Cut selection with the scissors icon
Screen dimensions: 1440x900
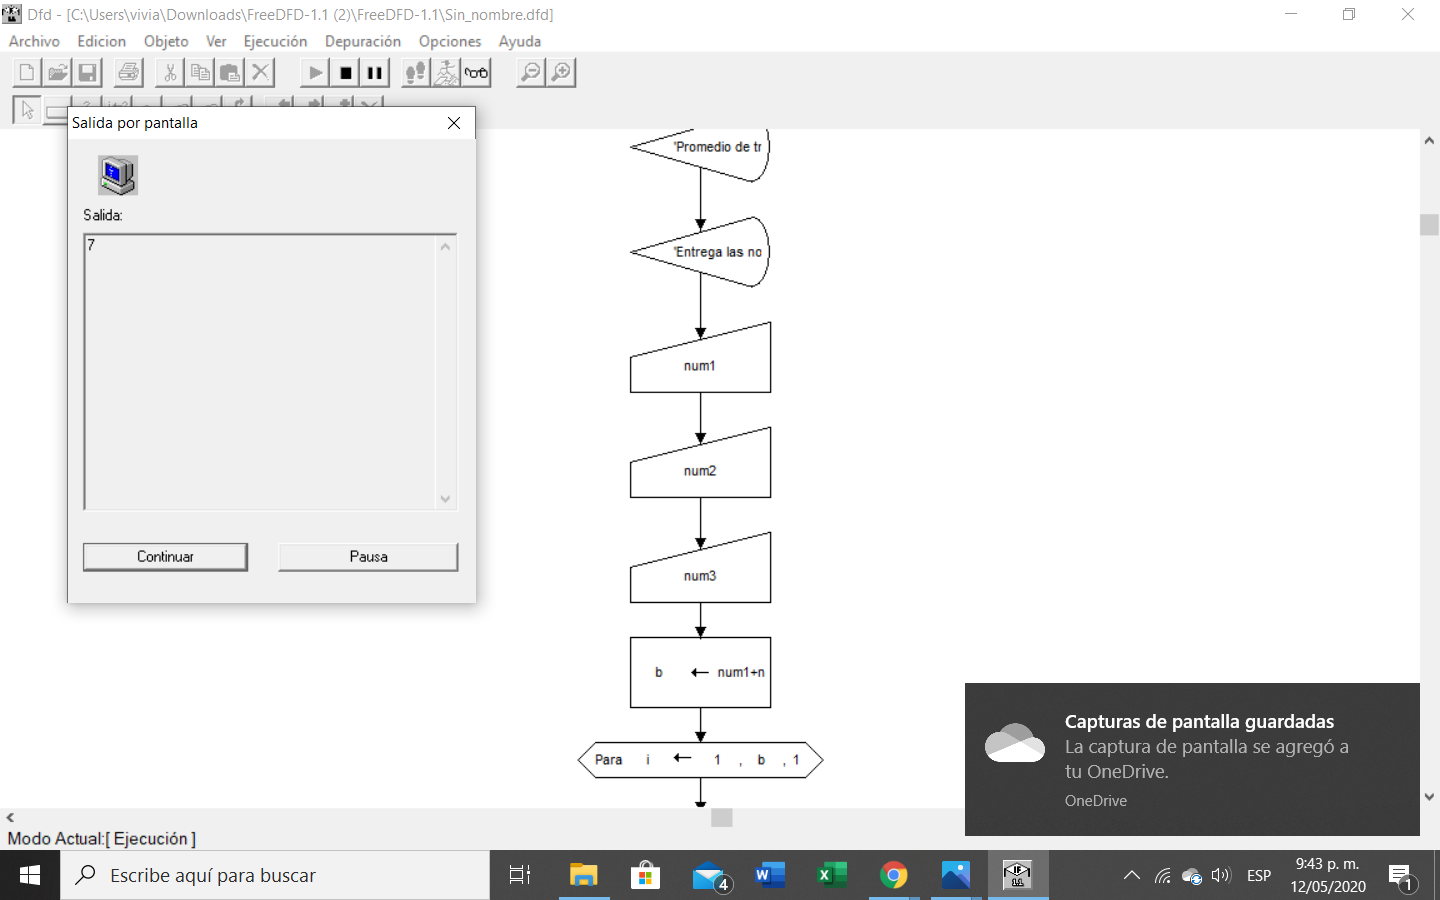coord(170,72)
